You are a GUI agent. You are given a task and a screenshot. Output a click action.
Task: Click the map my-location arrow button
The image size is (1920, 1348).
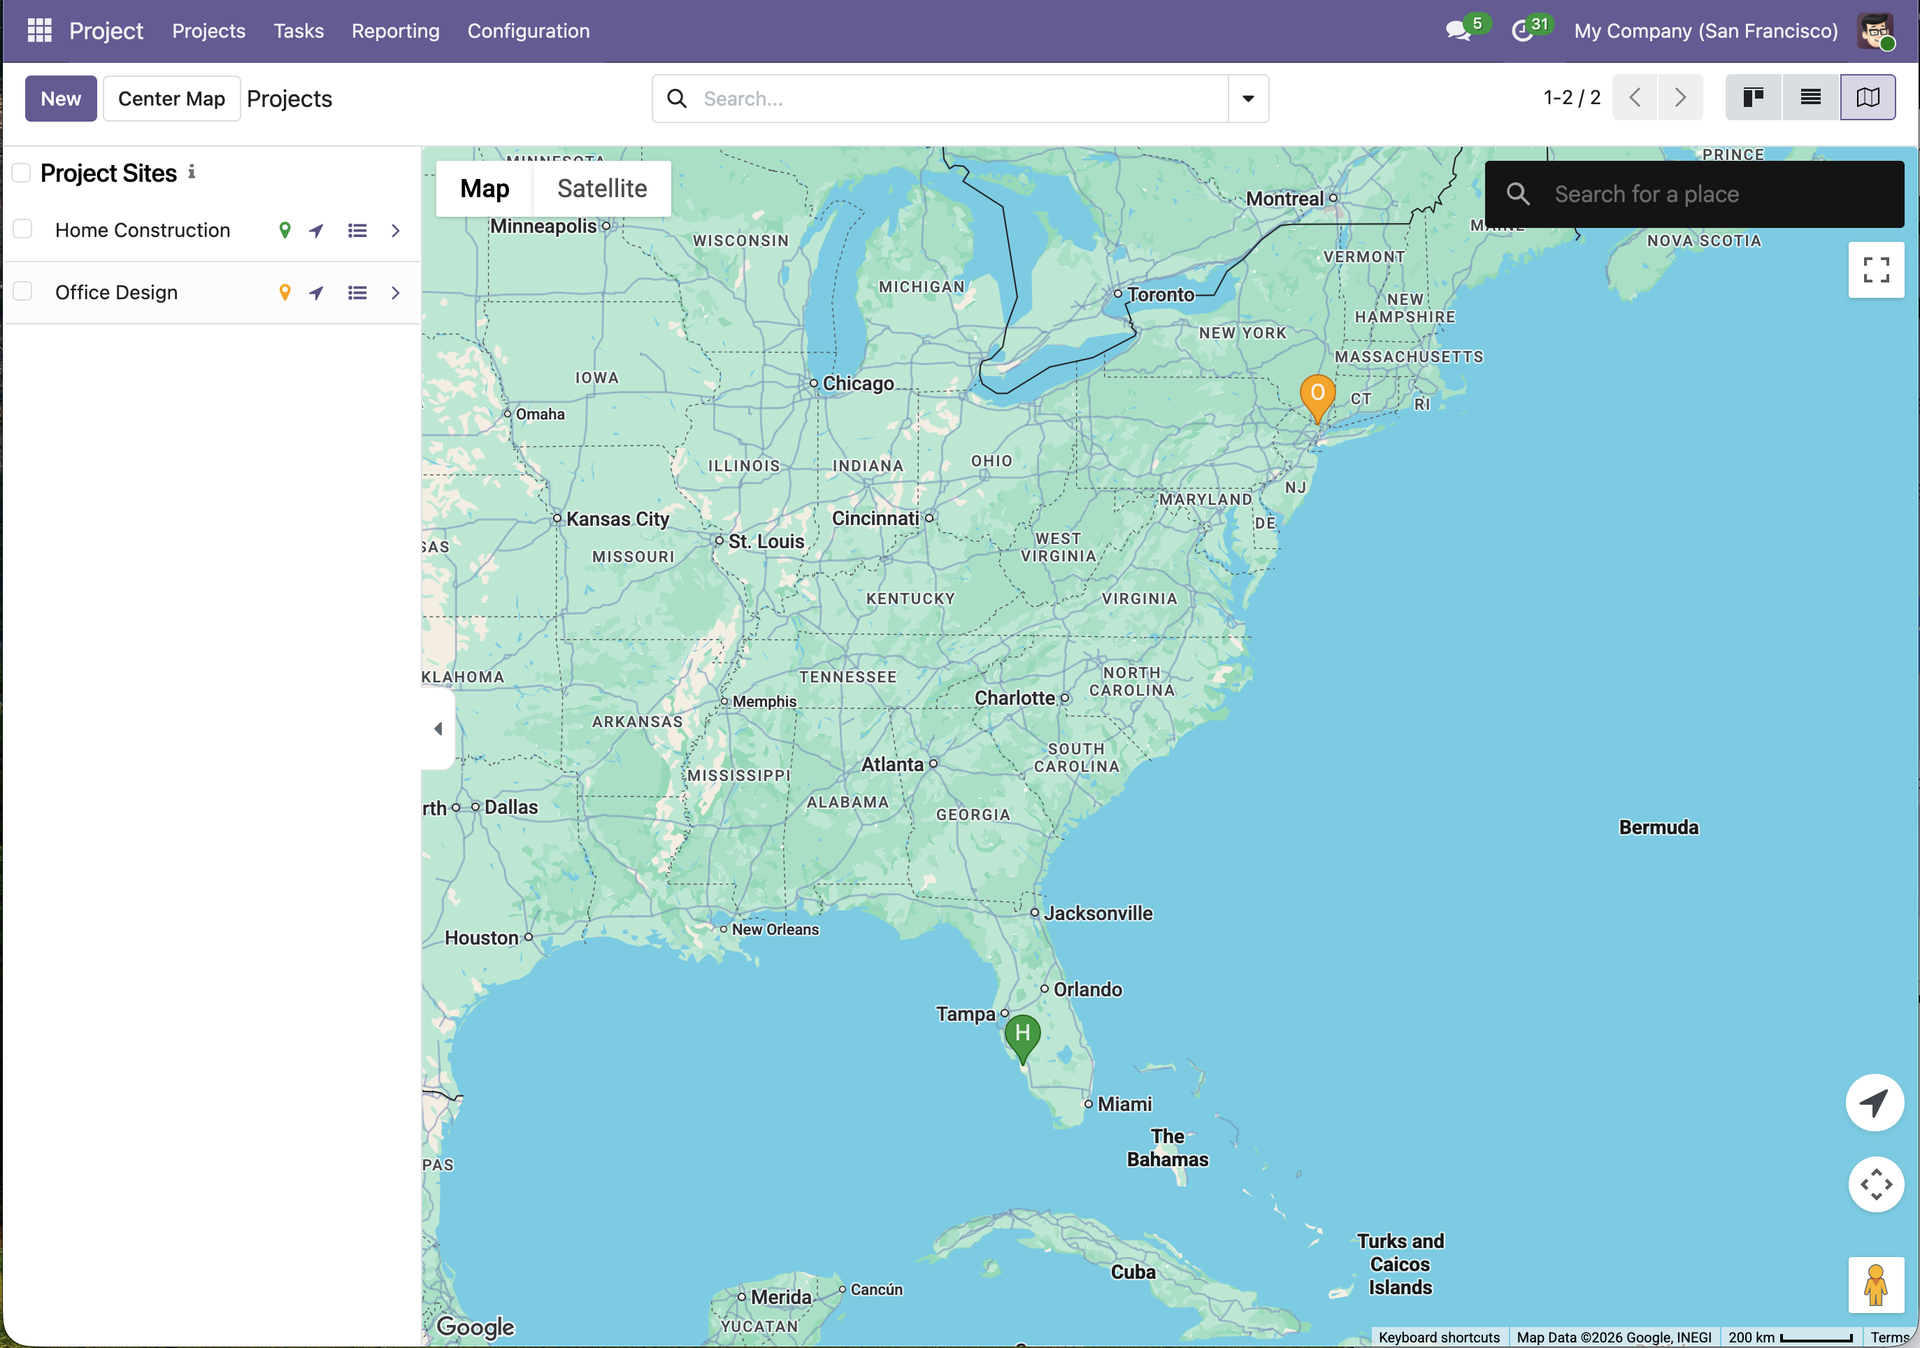point(1874,1102)
